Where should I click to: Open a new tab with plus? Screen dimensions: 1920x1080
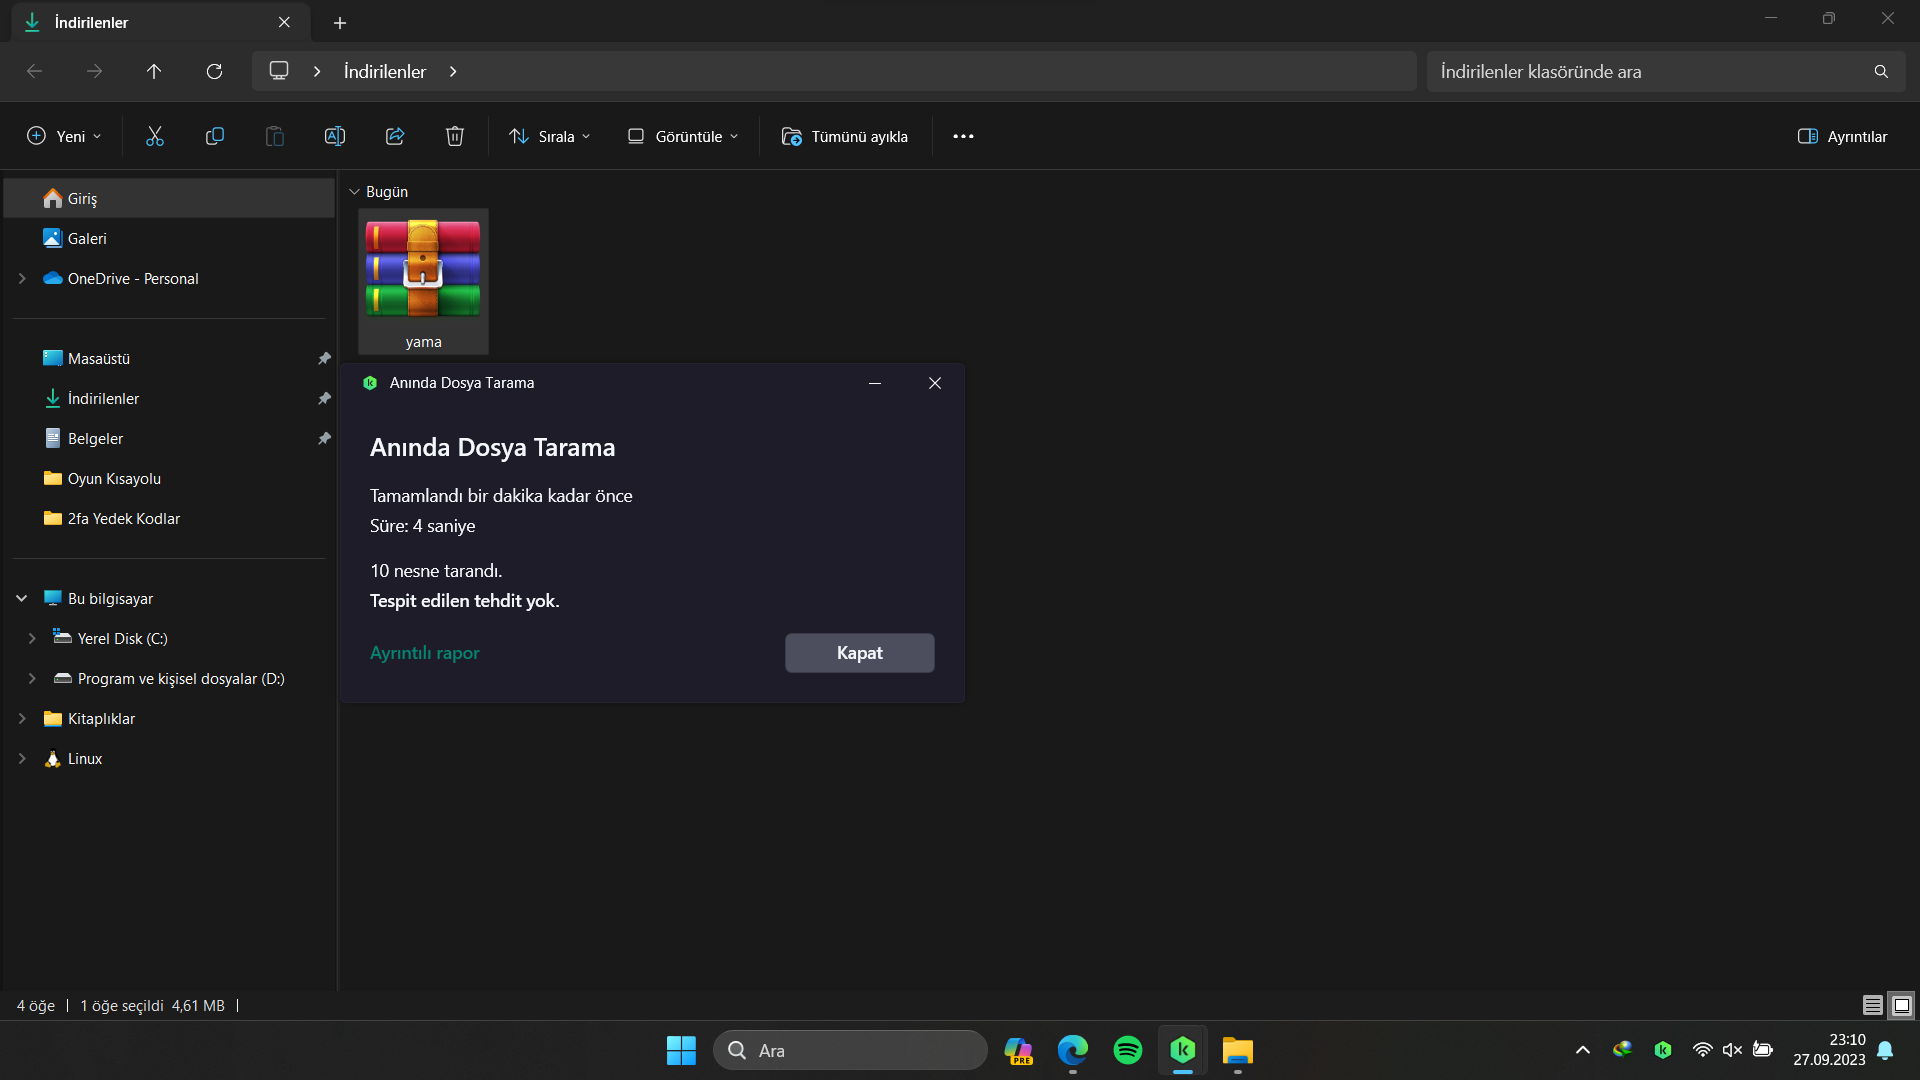[340, 22]
